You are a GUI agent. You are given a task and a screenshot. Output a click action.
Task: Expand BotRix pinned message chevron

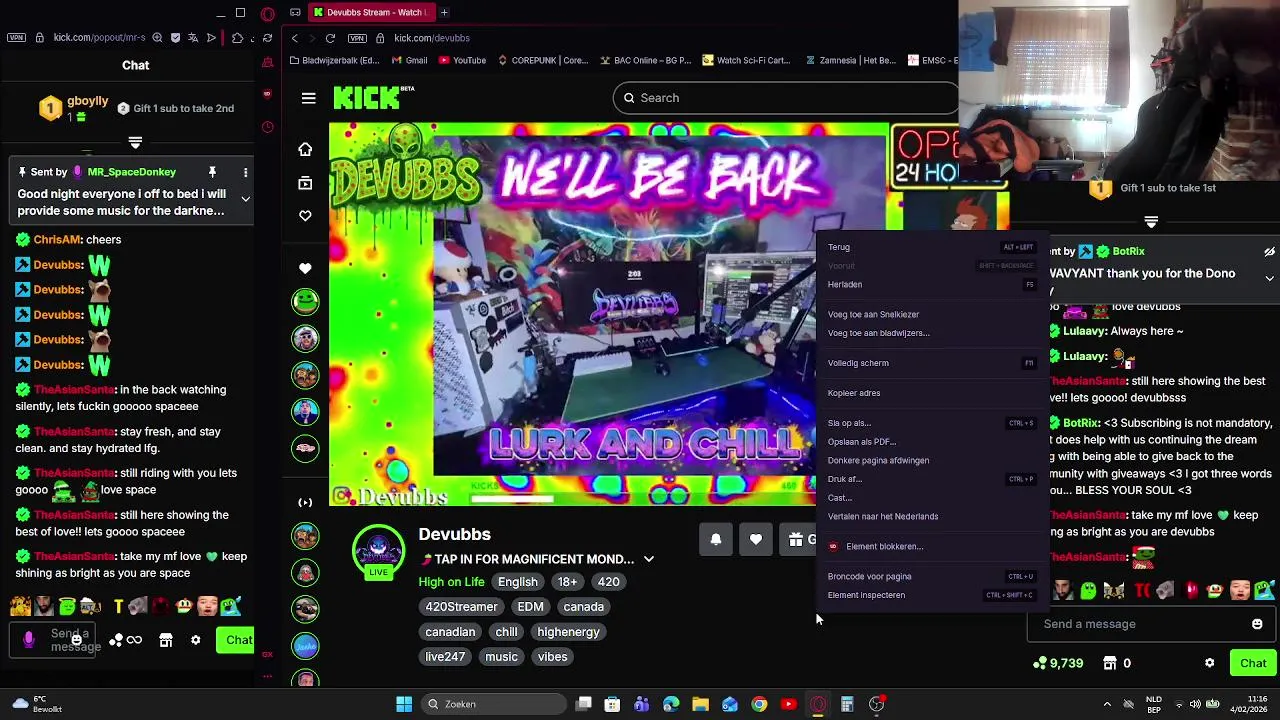[x=1269, y=278]
